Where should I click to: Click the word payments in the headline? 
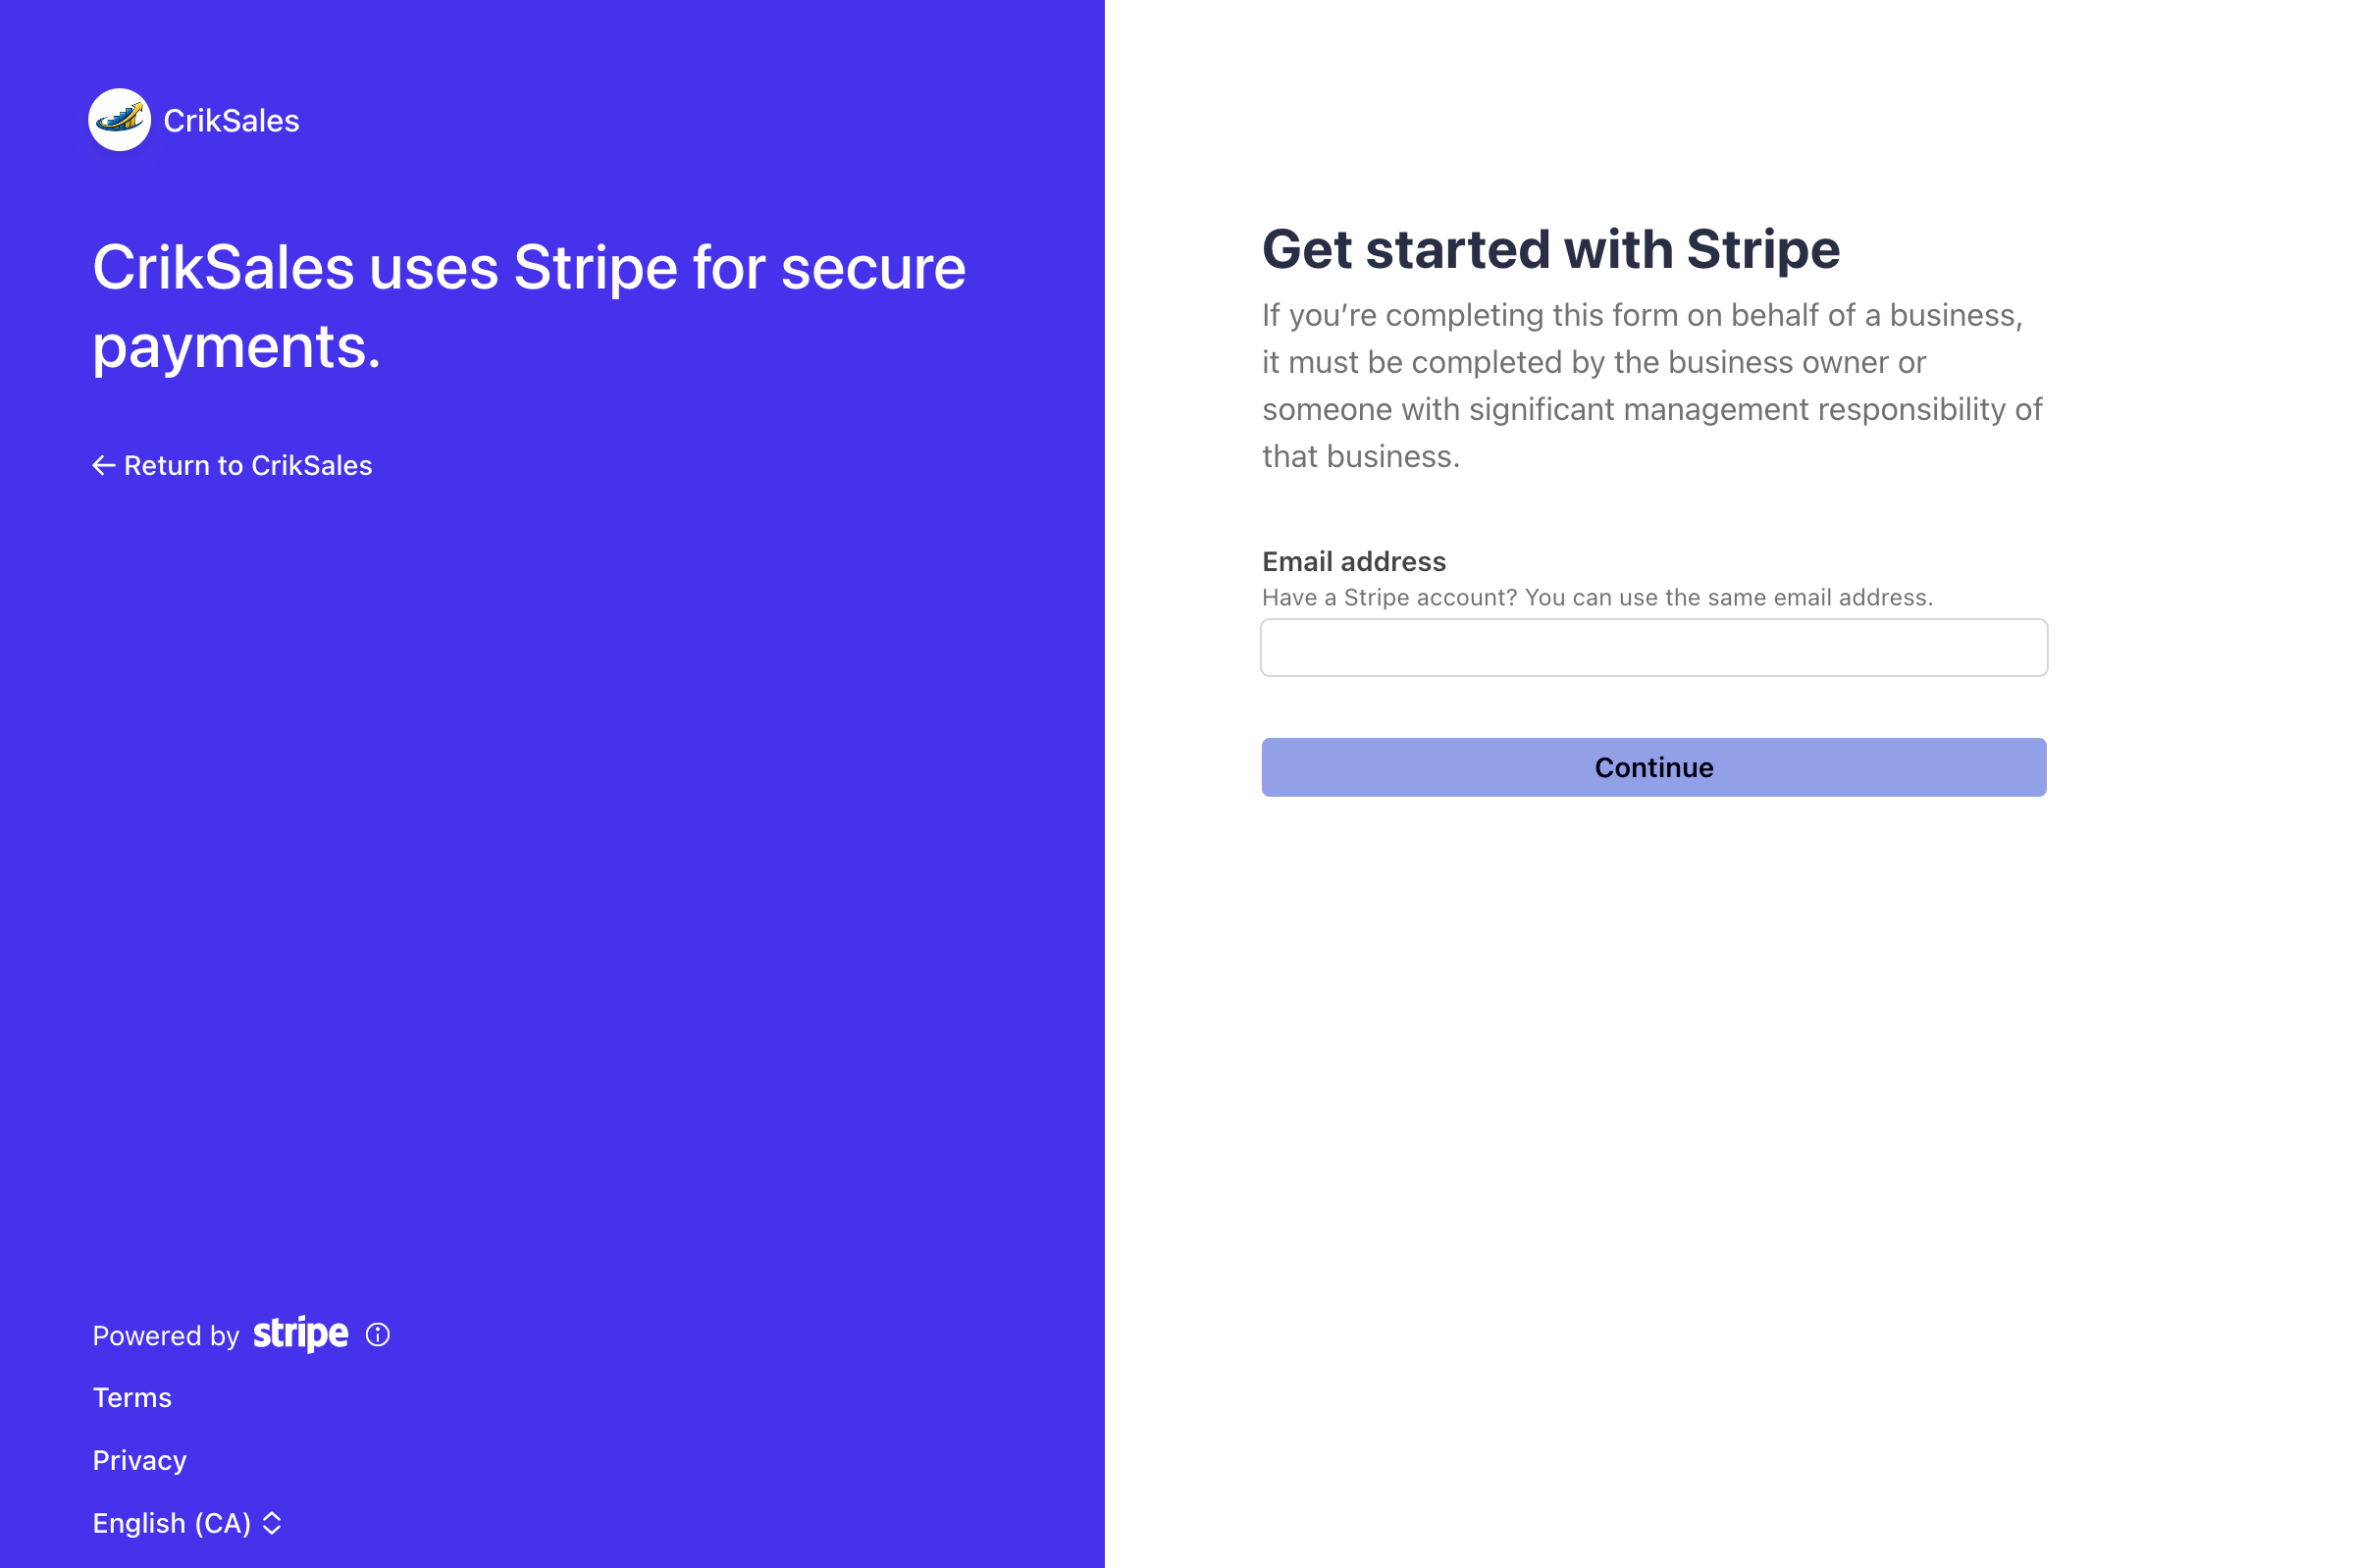(x=237, y=346)
